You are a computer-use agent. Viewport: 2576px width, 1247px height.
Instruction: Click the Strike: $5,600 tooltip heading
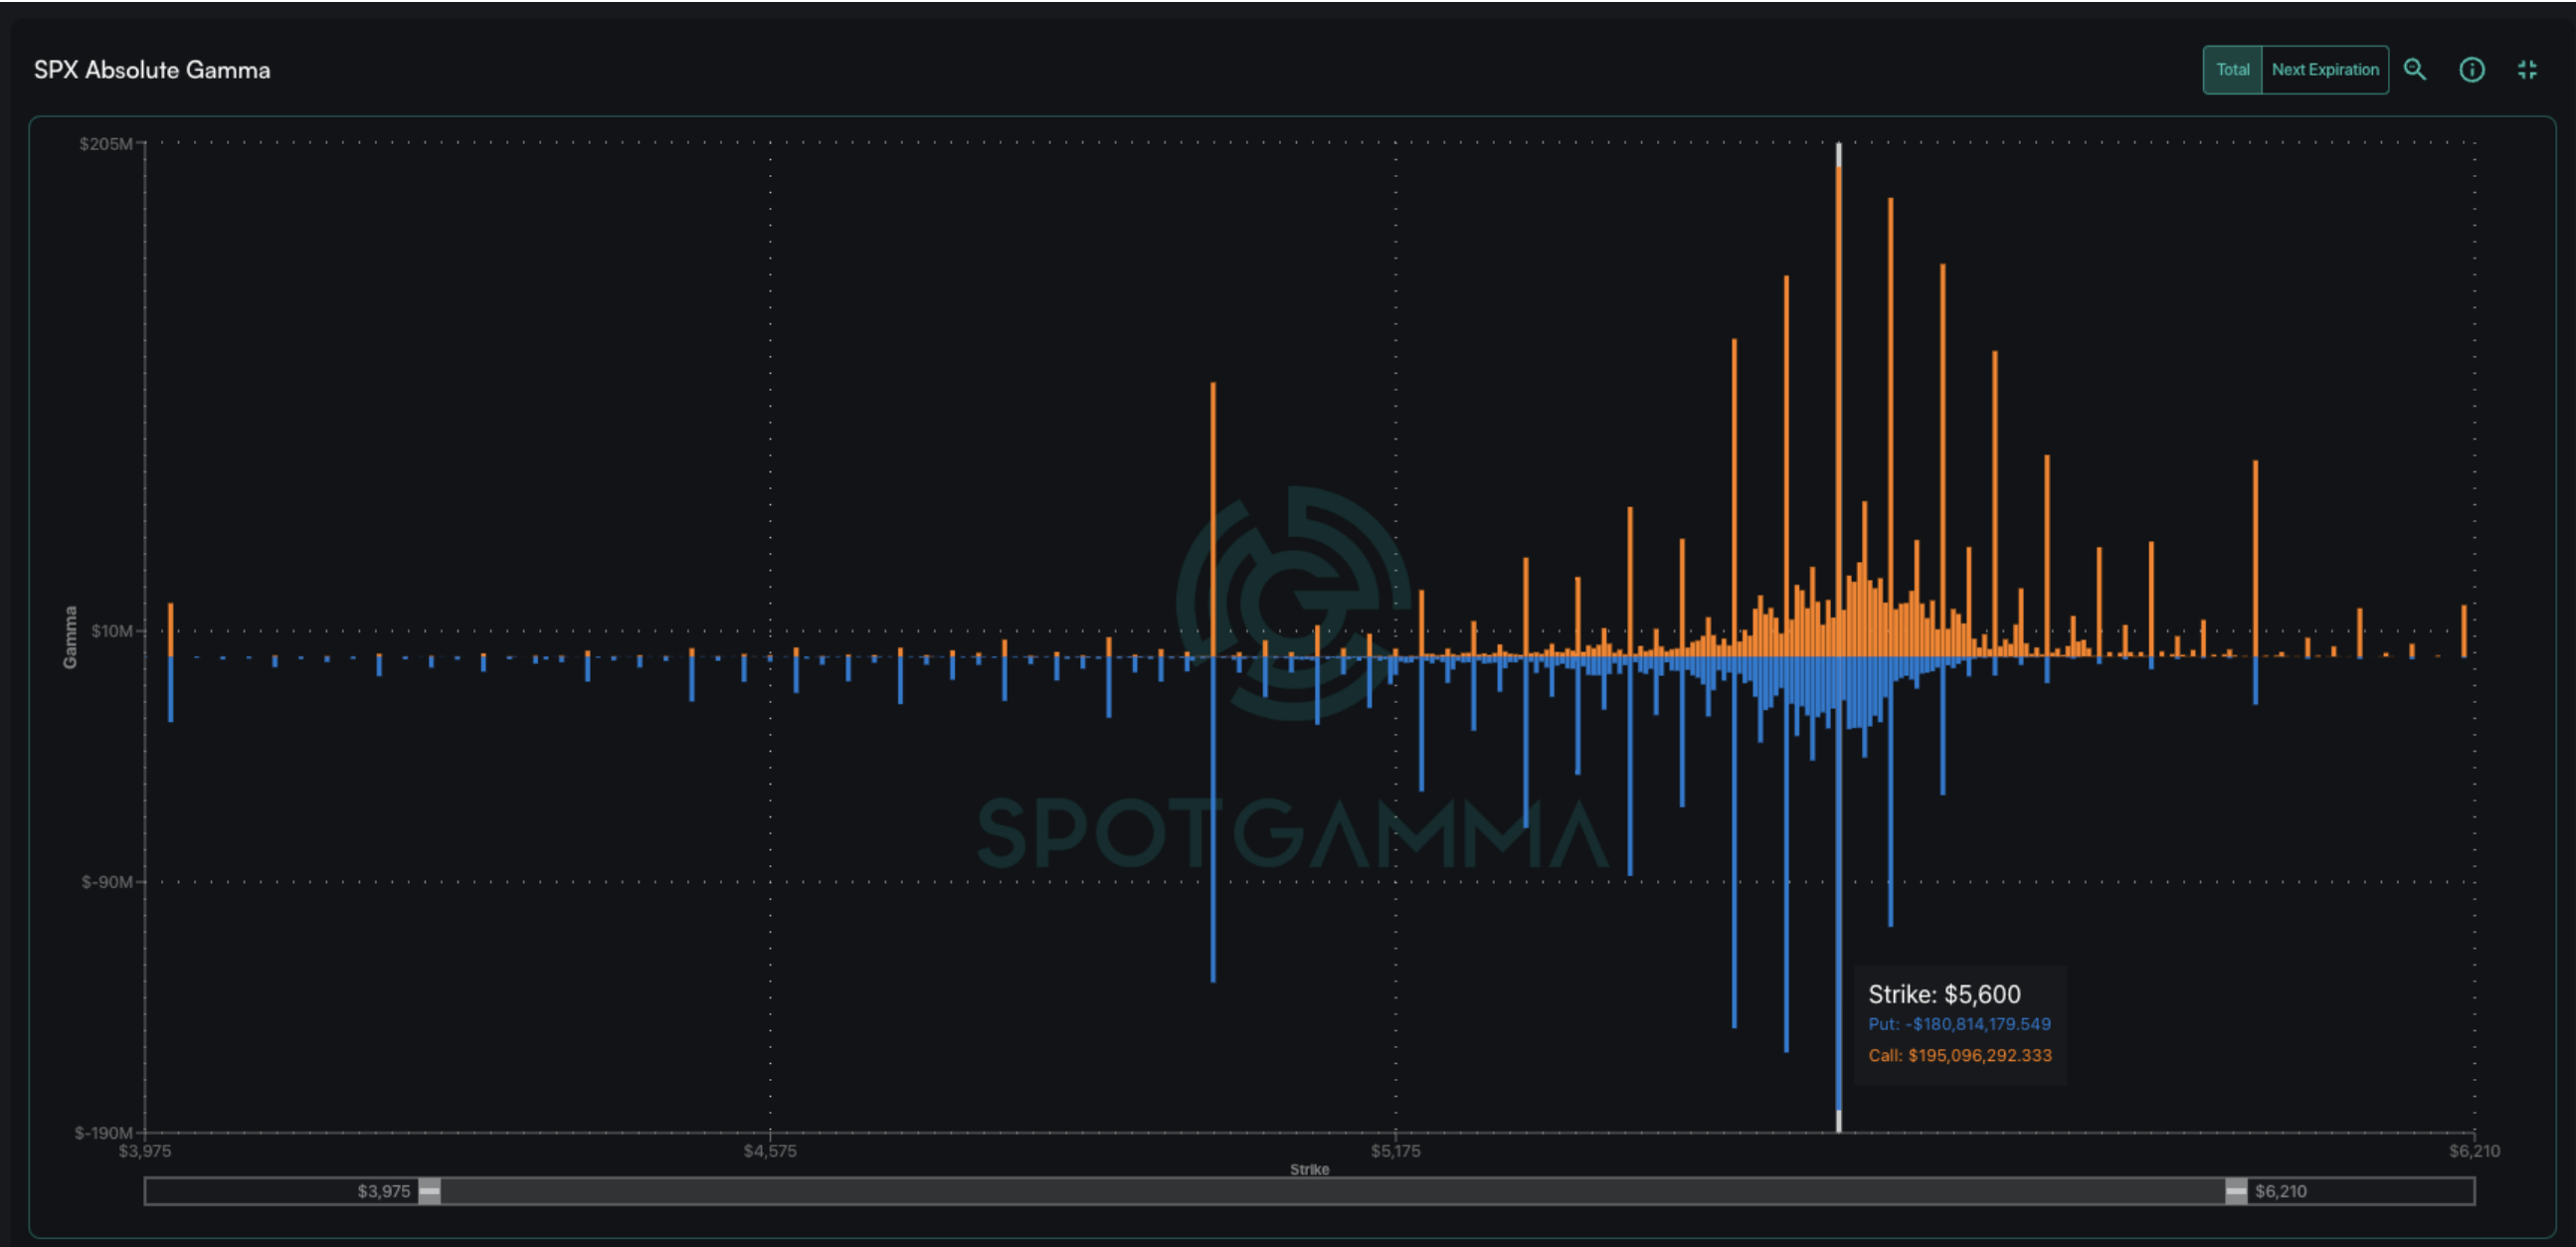(x=1943, y=994)
